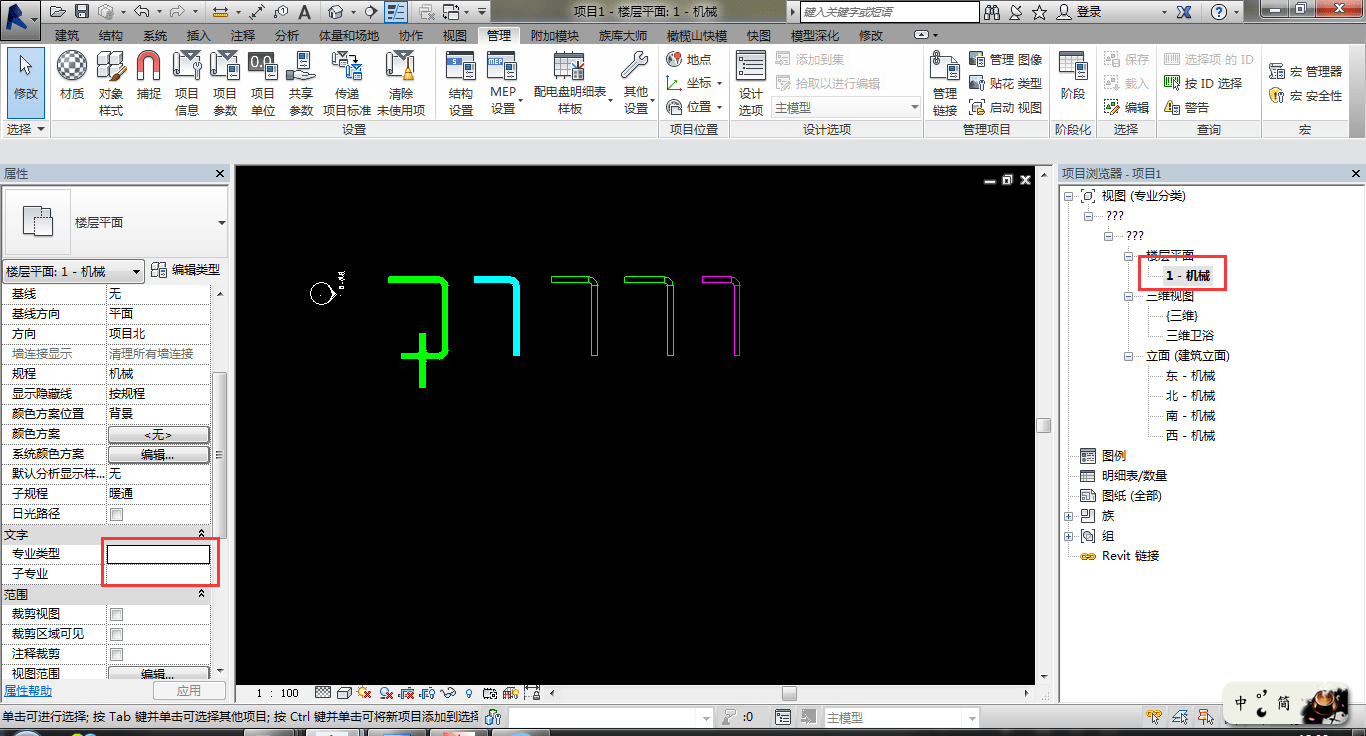Open 宏 管理器 (Macro Manager)
Screen dimensions: 1366x736
pos(1306,71)
